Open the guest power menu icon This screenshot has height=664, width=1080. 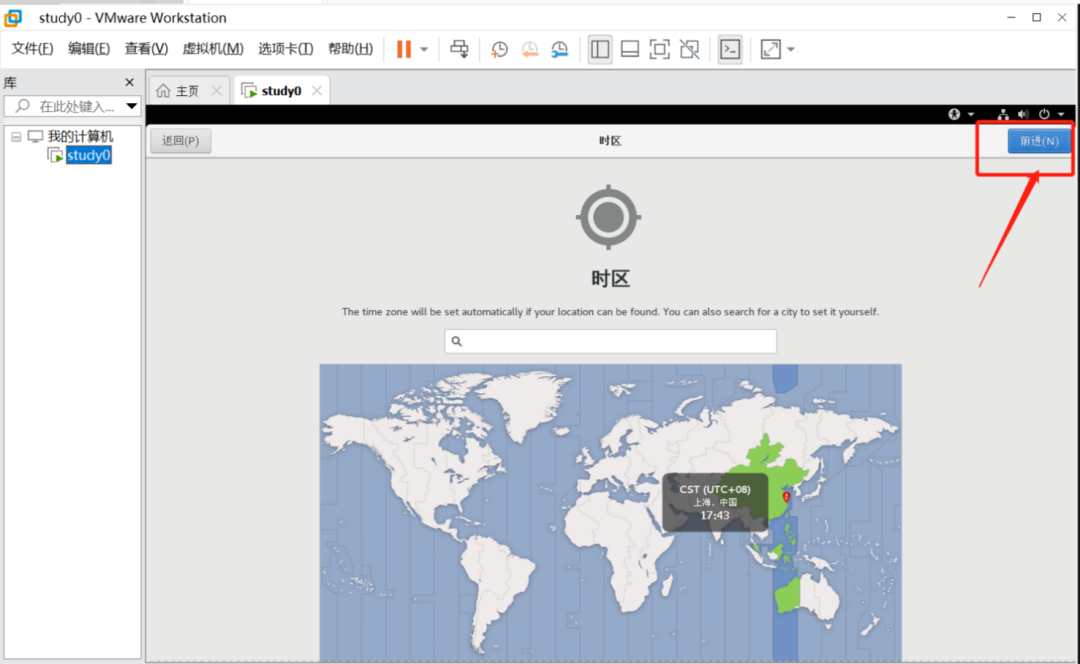pos(1050,114)
